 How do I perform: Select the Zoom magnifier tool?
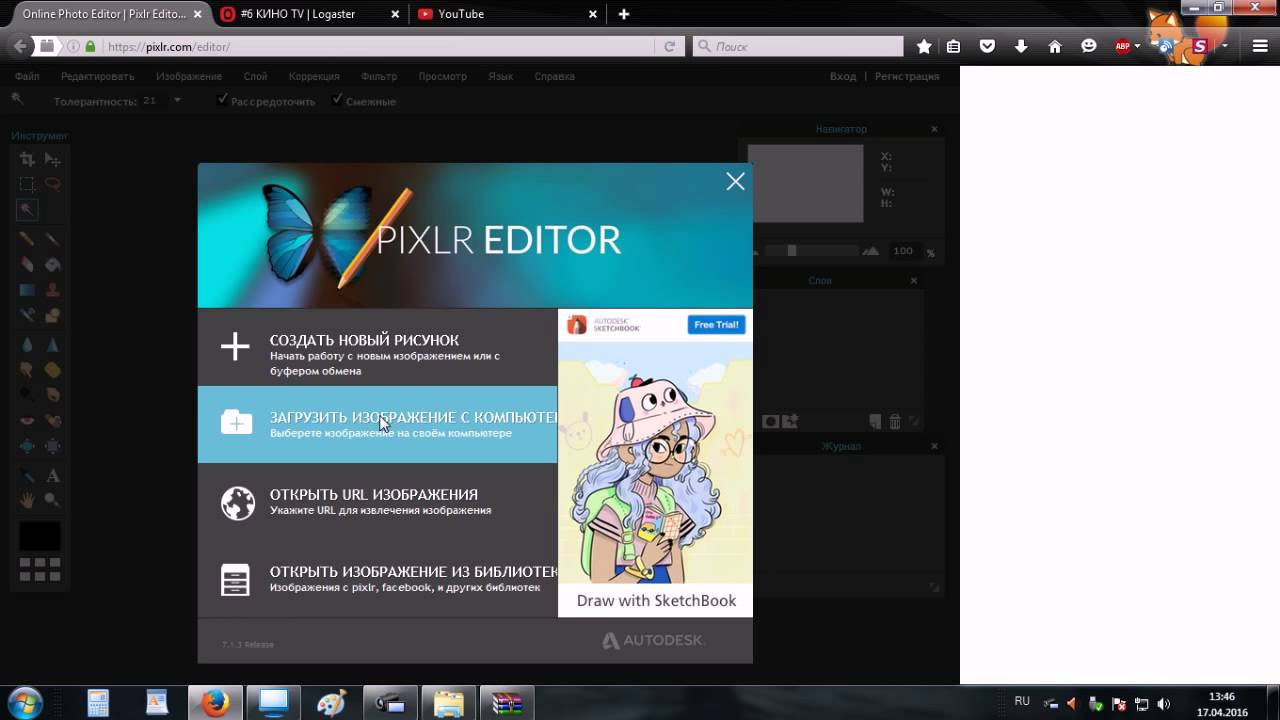[x=52, y=499]
